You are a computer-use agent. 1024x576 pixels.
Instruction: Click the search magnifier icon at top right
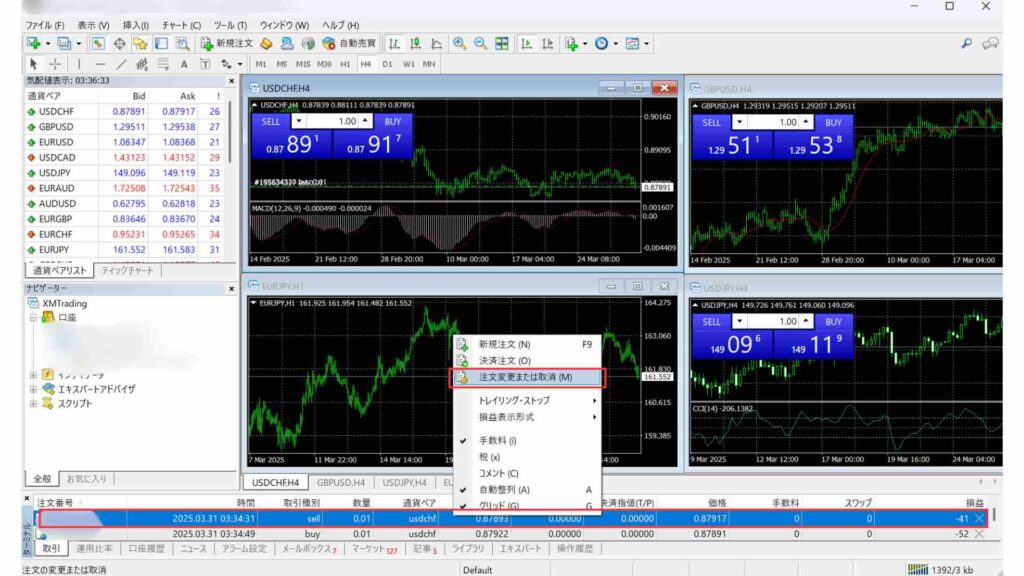coord(966,43)
